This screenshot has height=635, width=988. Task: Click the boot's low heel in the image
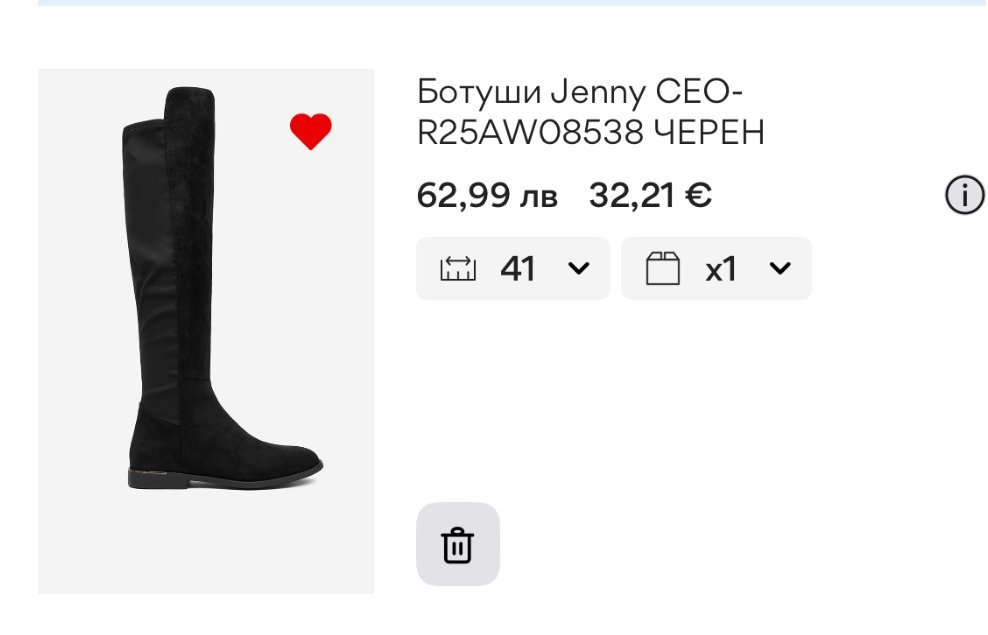(x=145, y=479)
